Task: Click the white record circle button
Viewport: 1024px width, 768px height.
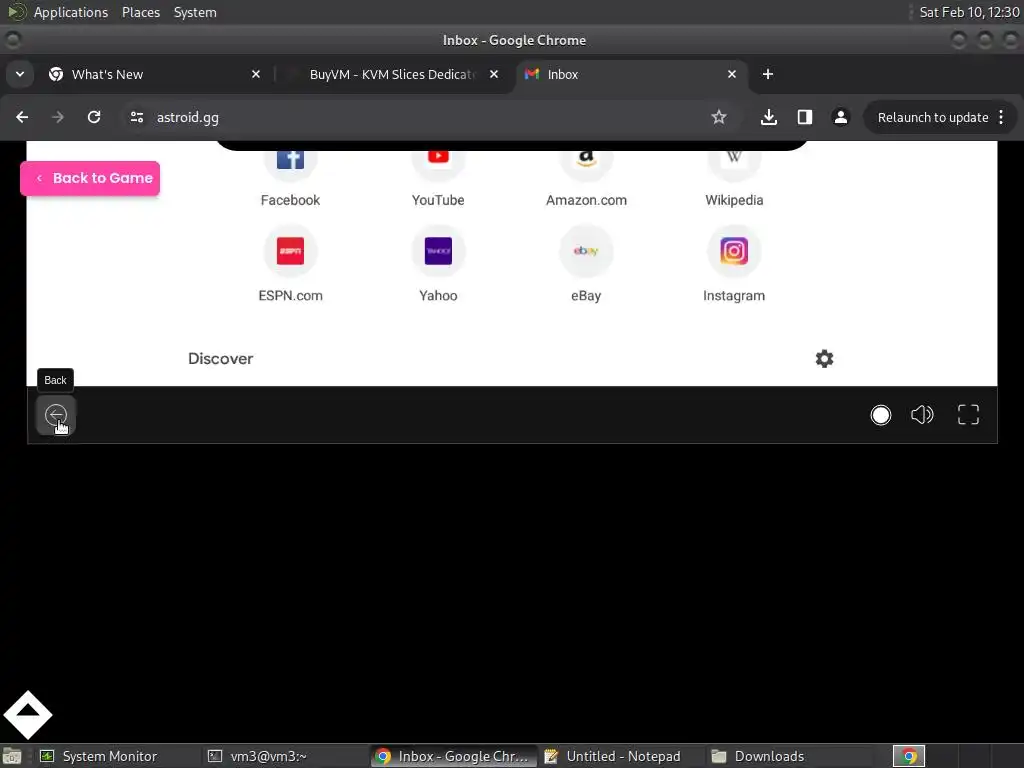Action: coord(880,415)
